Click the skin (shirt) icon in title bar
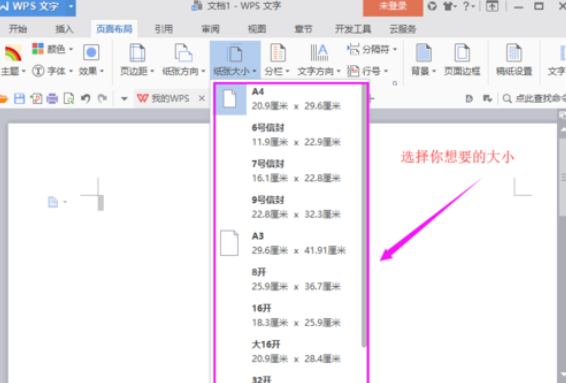Image resolution: width=566 pixels, height=383 pixels. click(x=449, y=6)
